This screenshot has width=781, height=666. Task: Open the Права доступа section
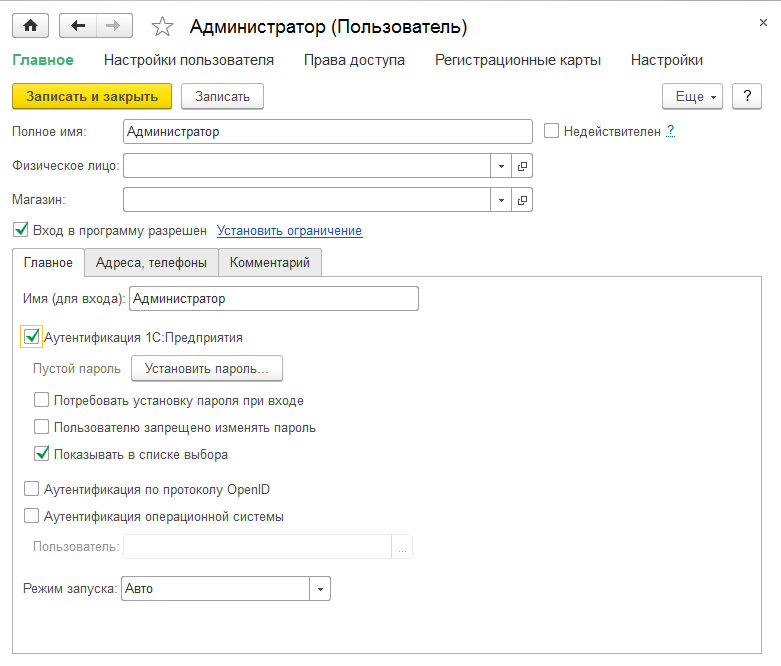click(x=354, y=60)
